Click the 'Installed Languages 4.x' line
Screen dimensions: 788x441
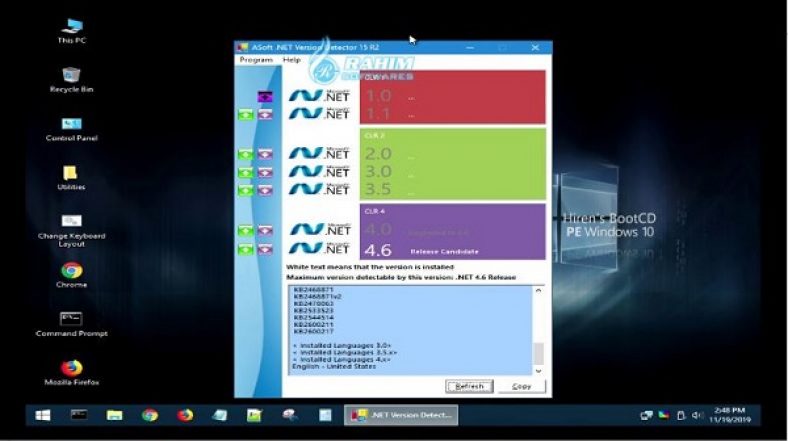coord(341,360)
